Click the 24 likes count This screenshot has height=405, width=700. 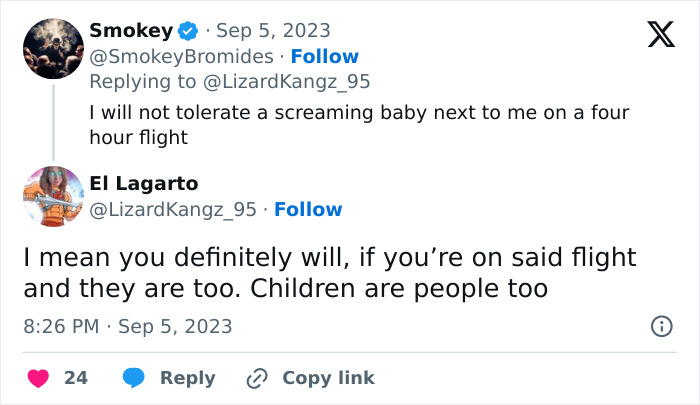click(76, 377)
